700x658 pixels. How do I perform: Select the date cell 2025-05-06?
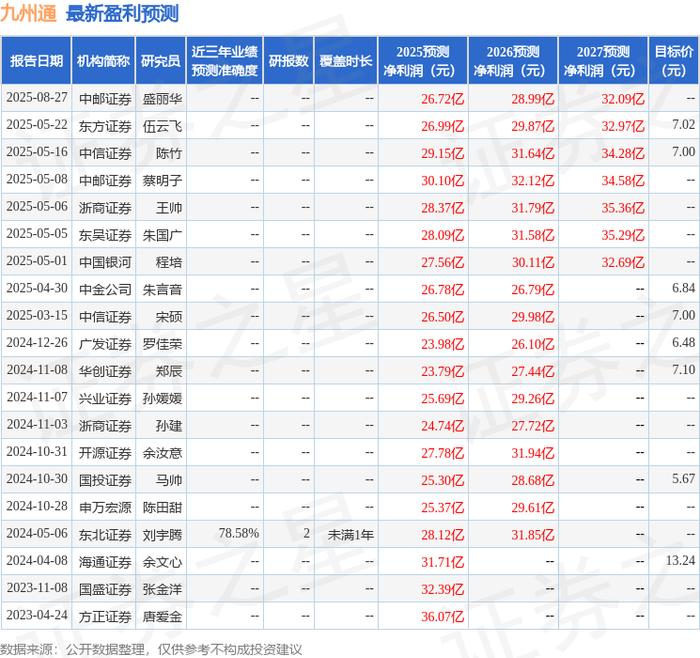coord(37,207)
